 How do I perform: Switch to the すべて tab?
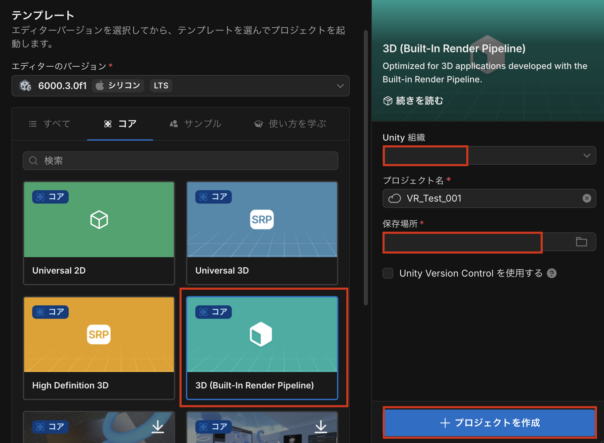pos(50,124)
